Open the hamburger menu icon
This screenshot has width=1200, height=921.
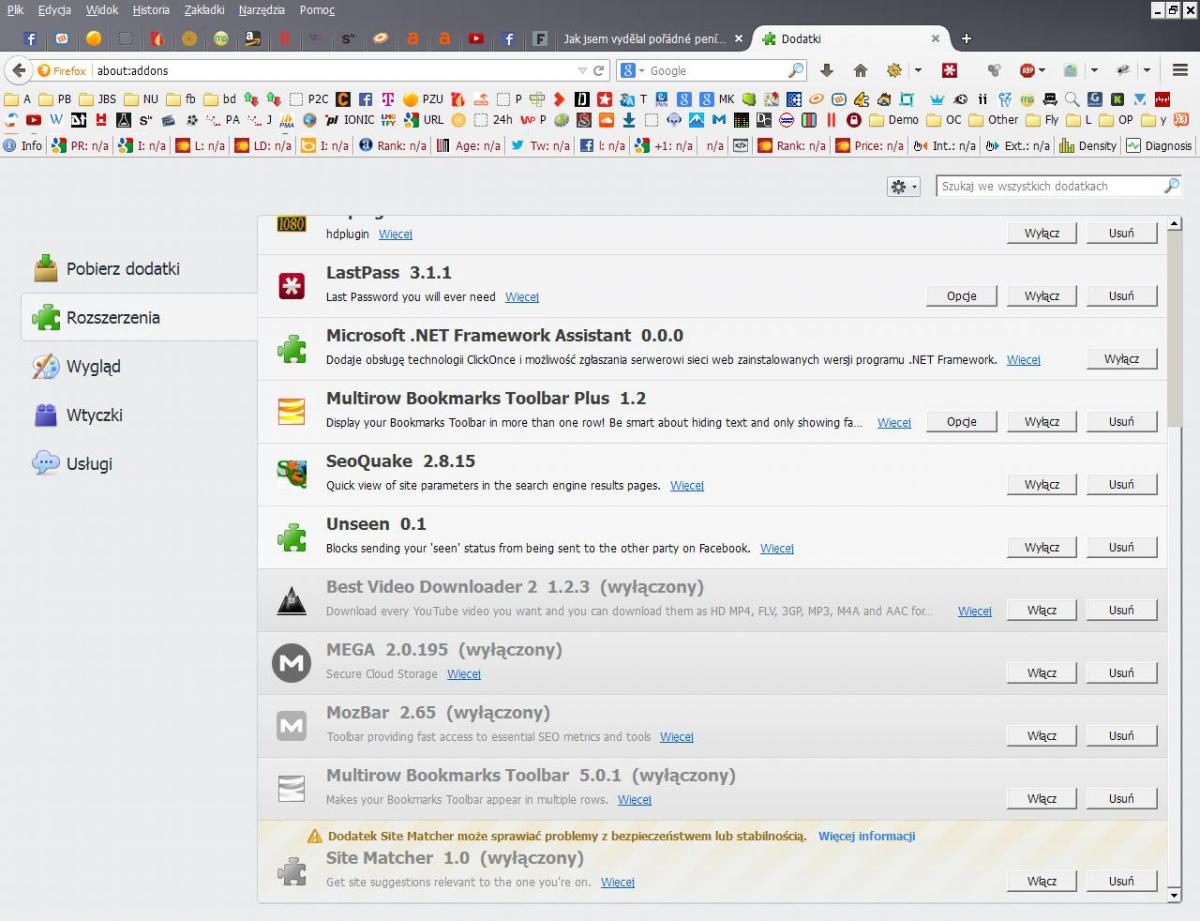click(1180, 70)
